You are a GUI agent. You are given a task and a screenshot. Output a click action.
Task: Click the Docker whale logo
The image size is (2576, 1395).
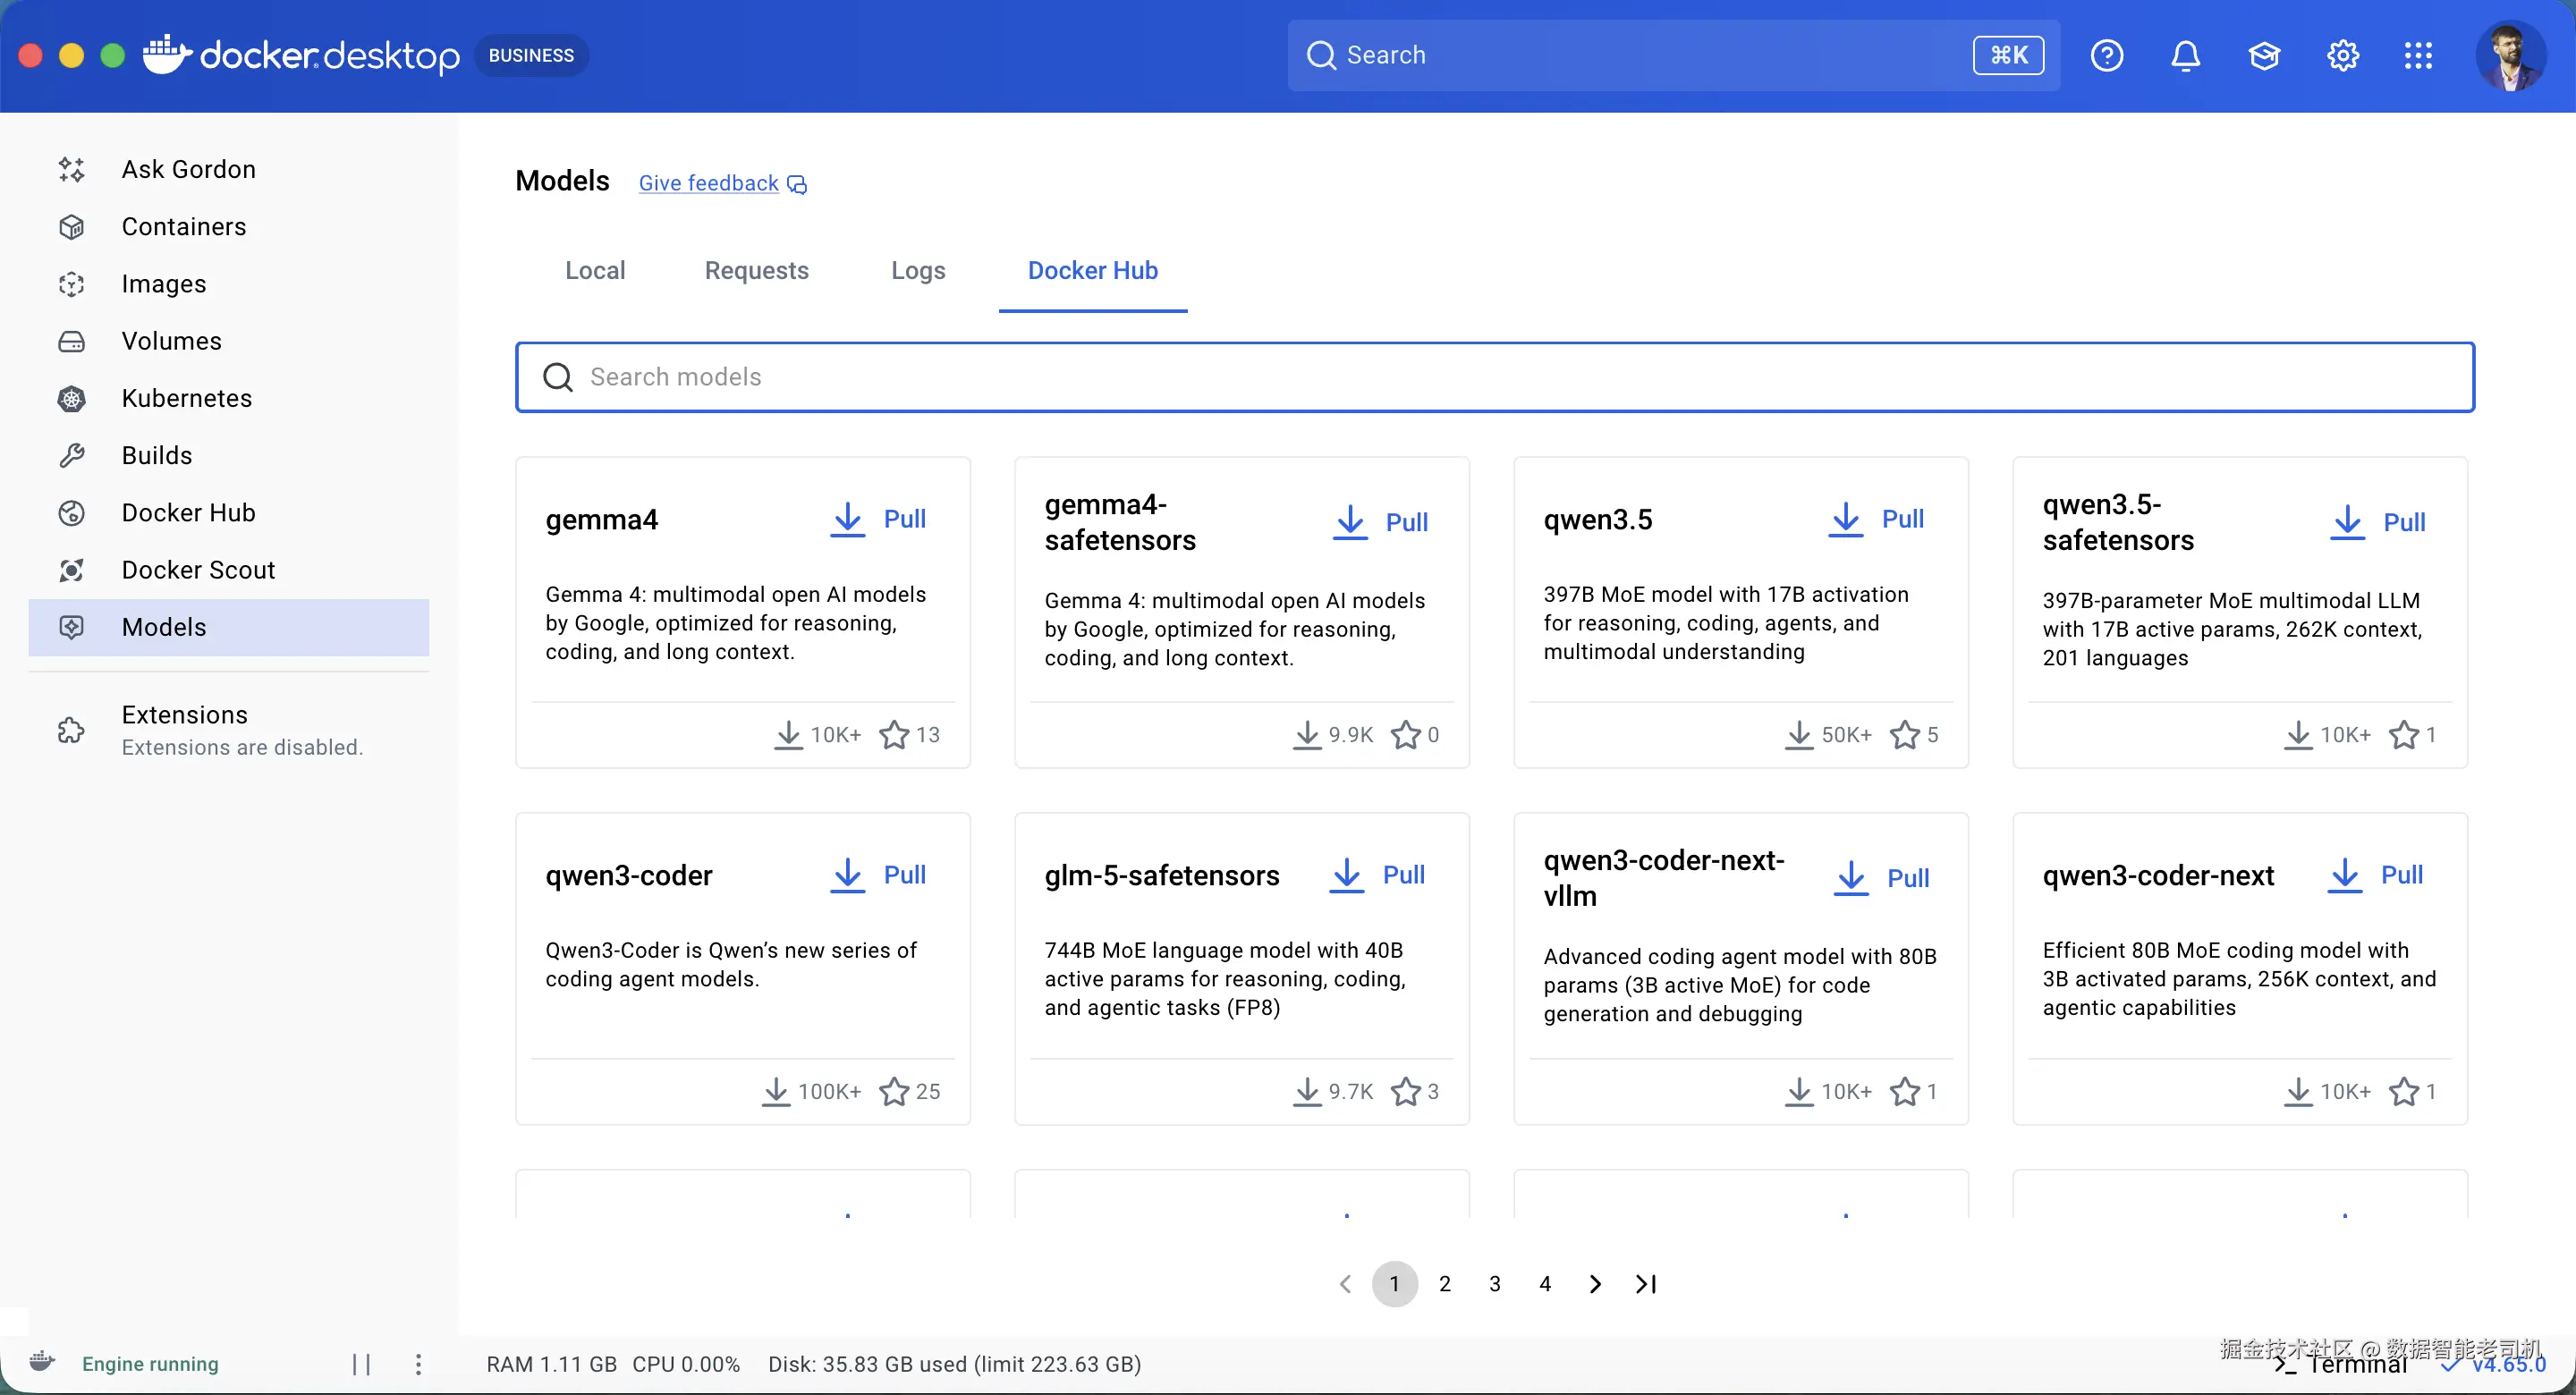coord(166,54)
